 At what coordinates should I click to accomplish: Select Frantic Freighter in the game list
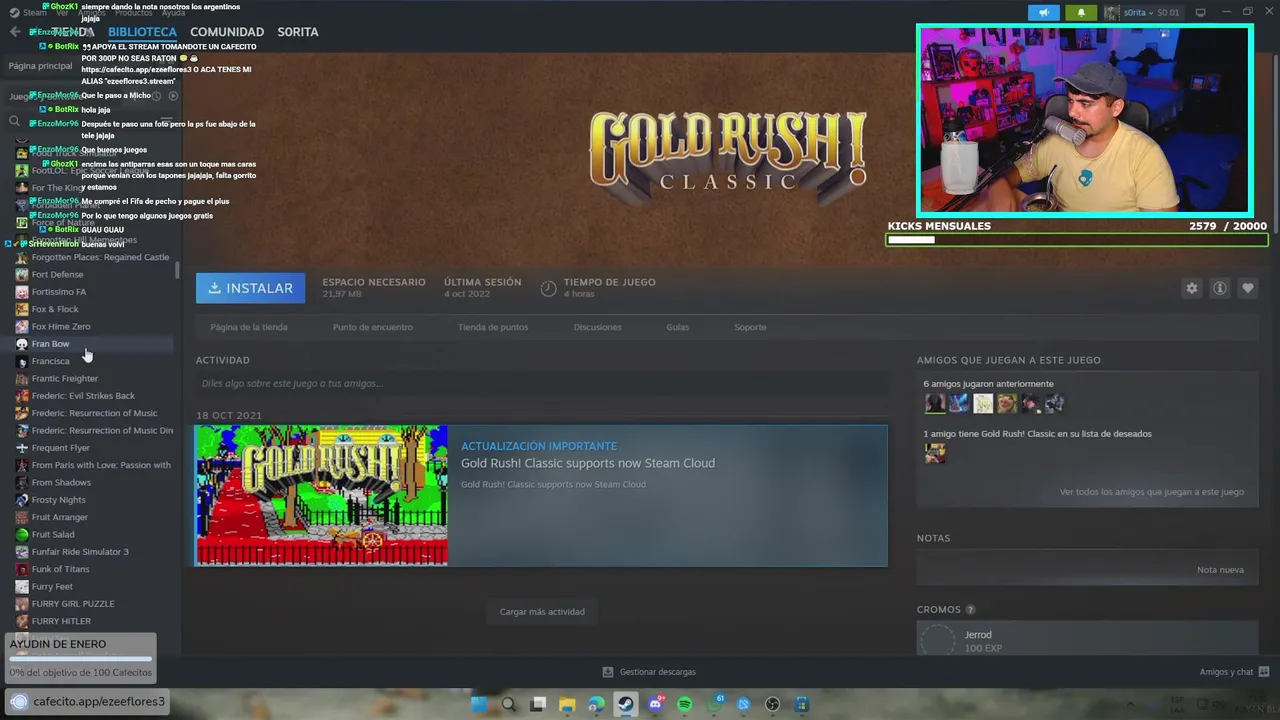pyautogui.click(x=64, y=378)
